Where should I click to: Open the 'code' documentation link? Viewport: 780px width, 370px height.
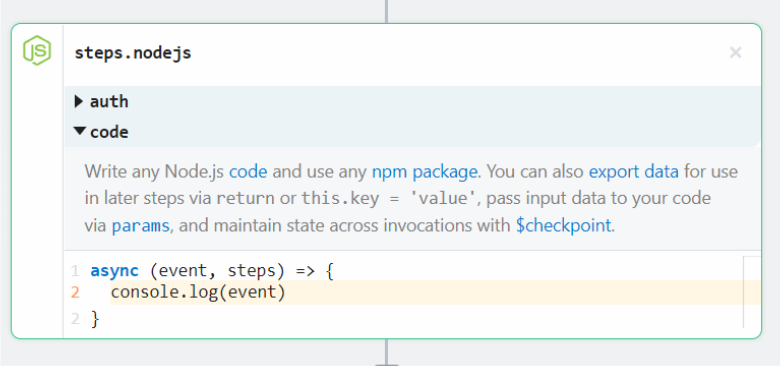point(248,172)
